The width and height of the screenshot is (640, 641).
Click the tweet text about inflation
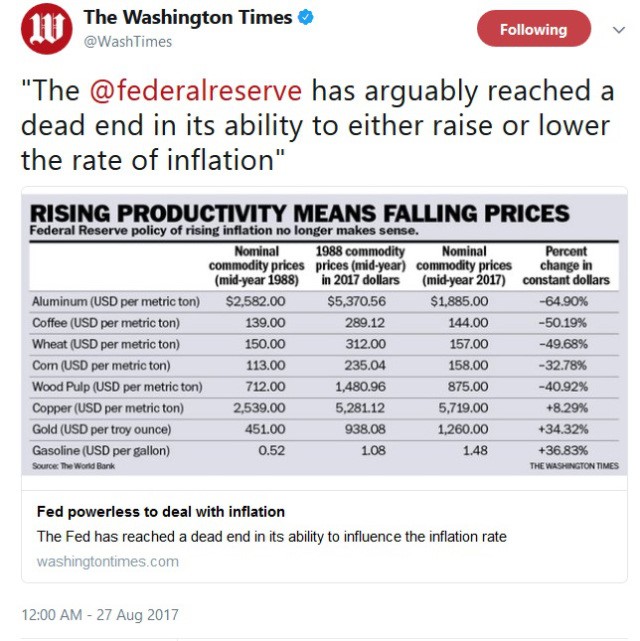click(318, 125)
